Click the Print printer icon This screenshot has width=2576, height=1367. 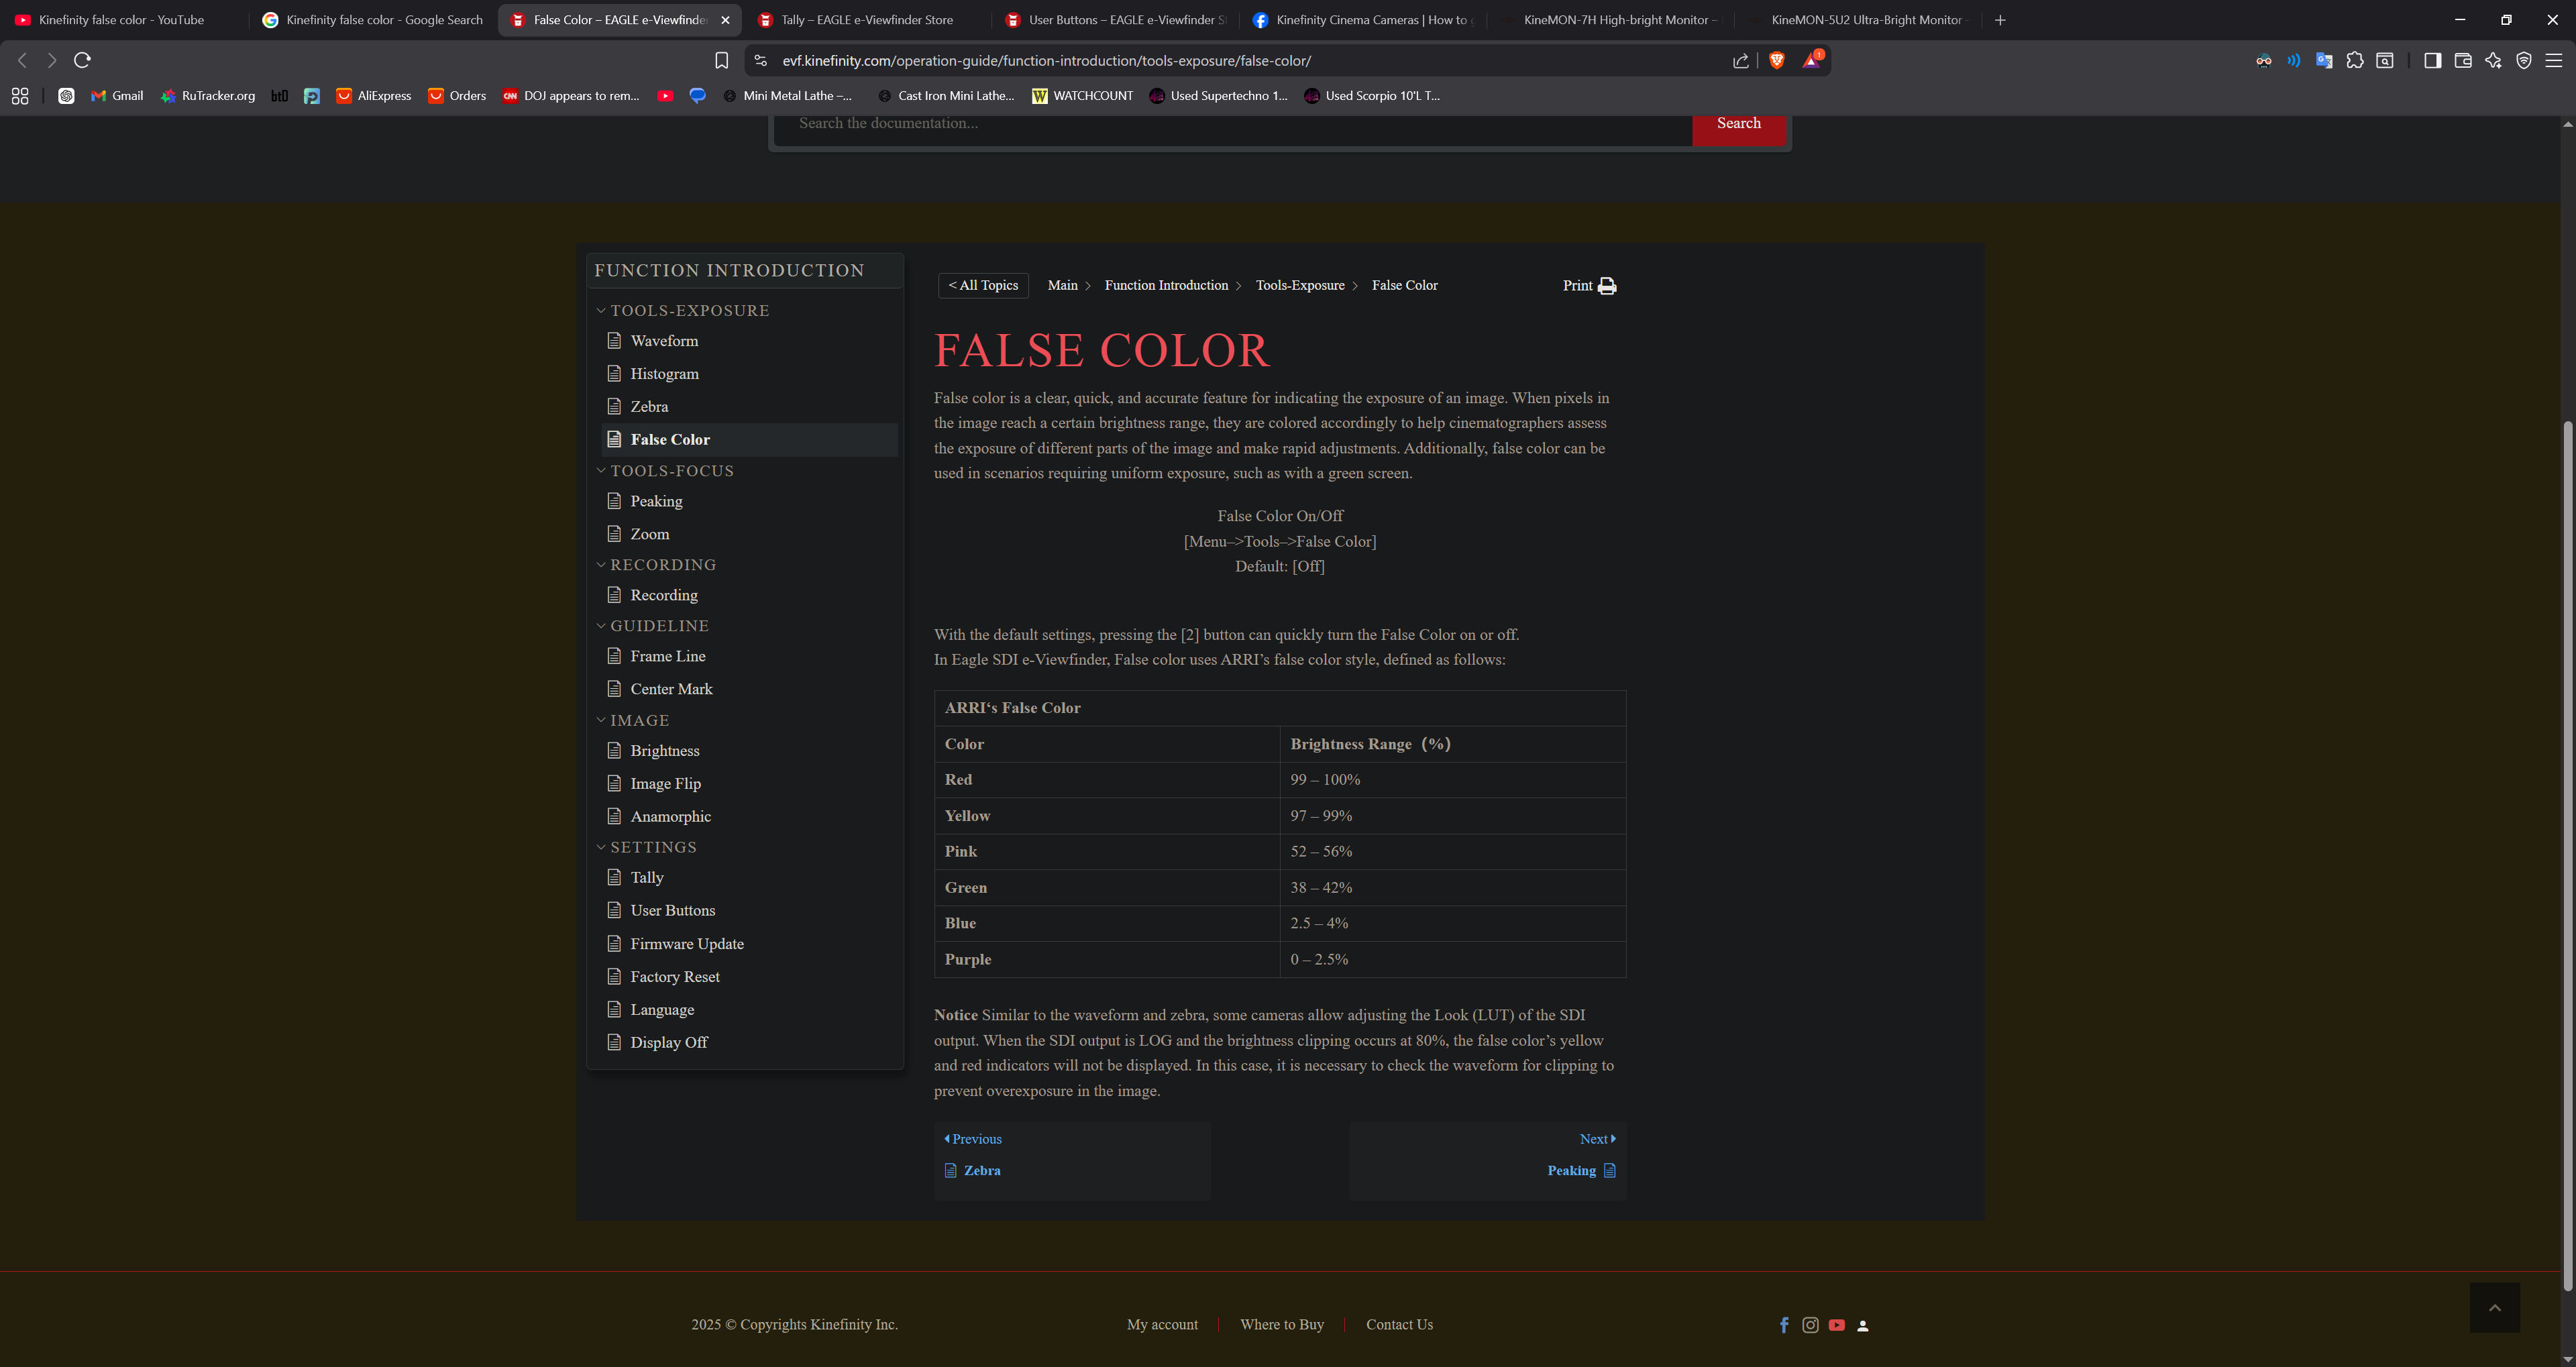coord(1606,286)
